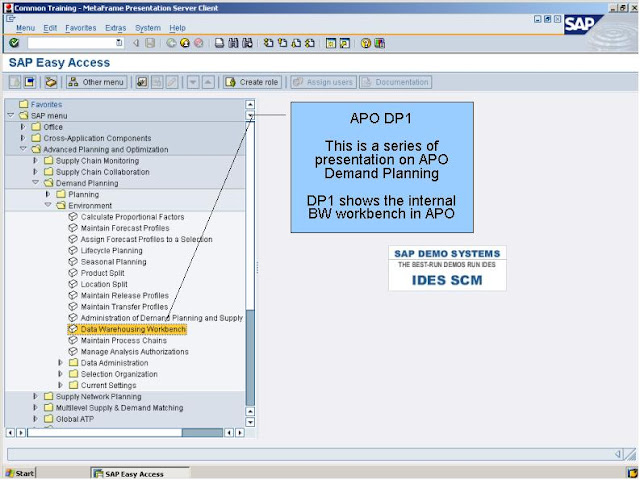Collapse the SAP menu tree node
Screen dimensions: 640x480
(x=11, y=116)
